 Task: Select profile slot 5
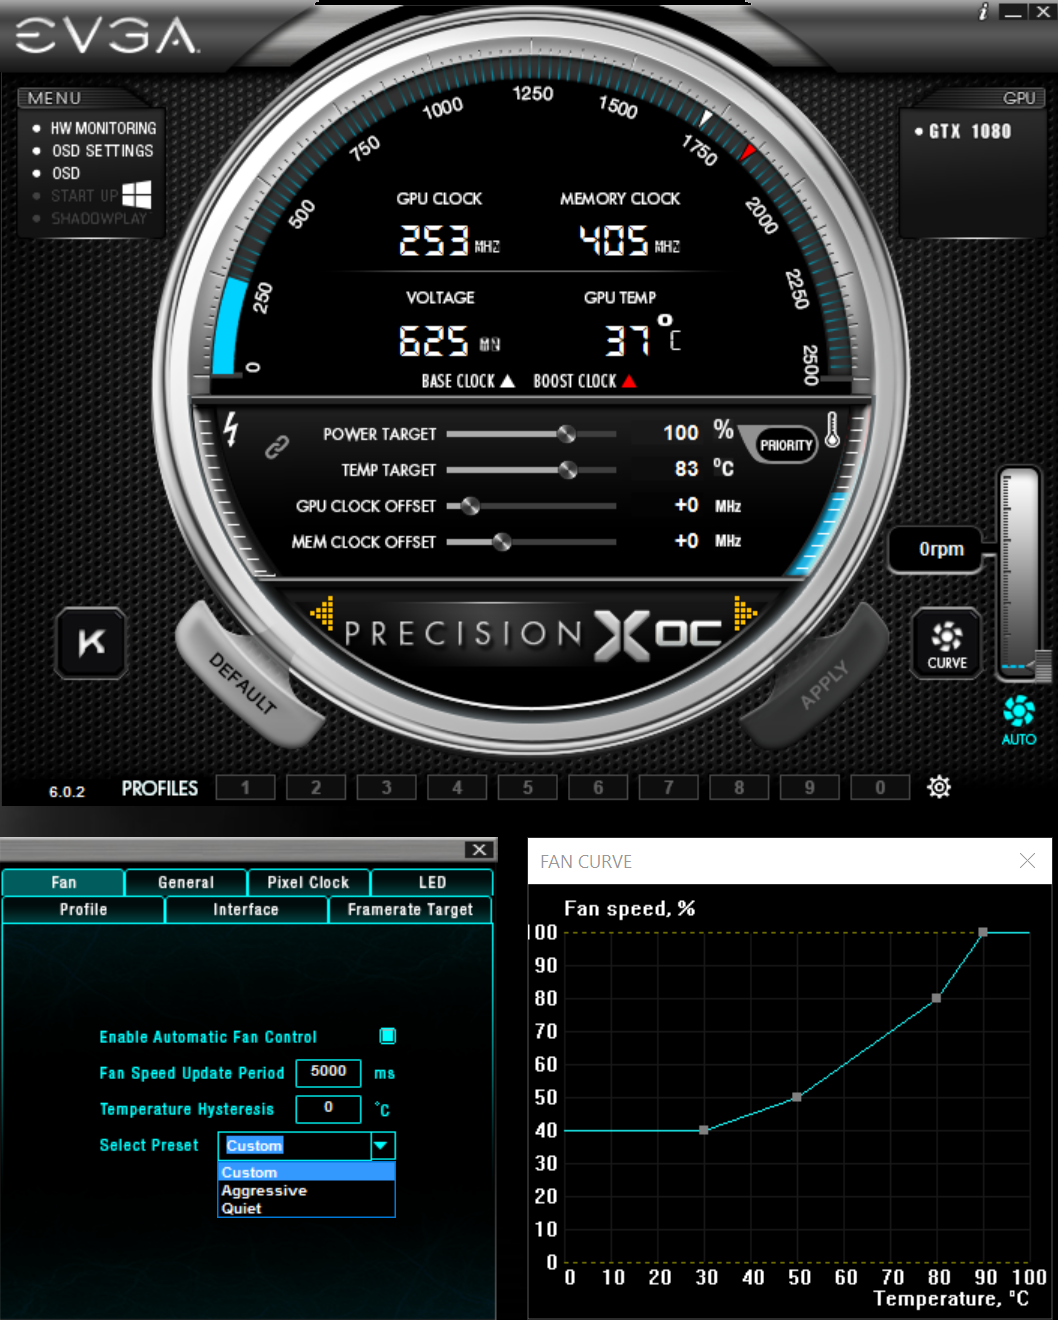pos(527,787)
